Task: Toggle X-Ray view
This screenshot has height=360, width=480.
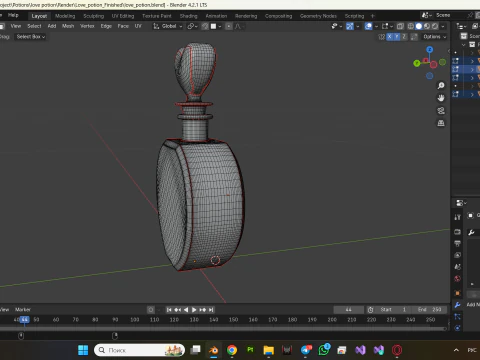Action: click(400, 26)
